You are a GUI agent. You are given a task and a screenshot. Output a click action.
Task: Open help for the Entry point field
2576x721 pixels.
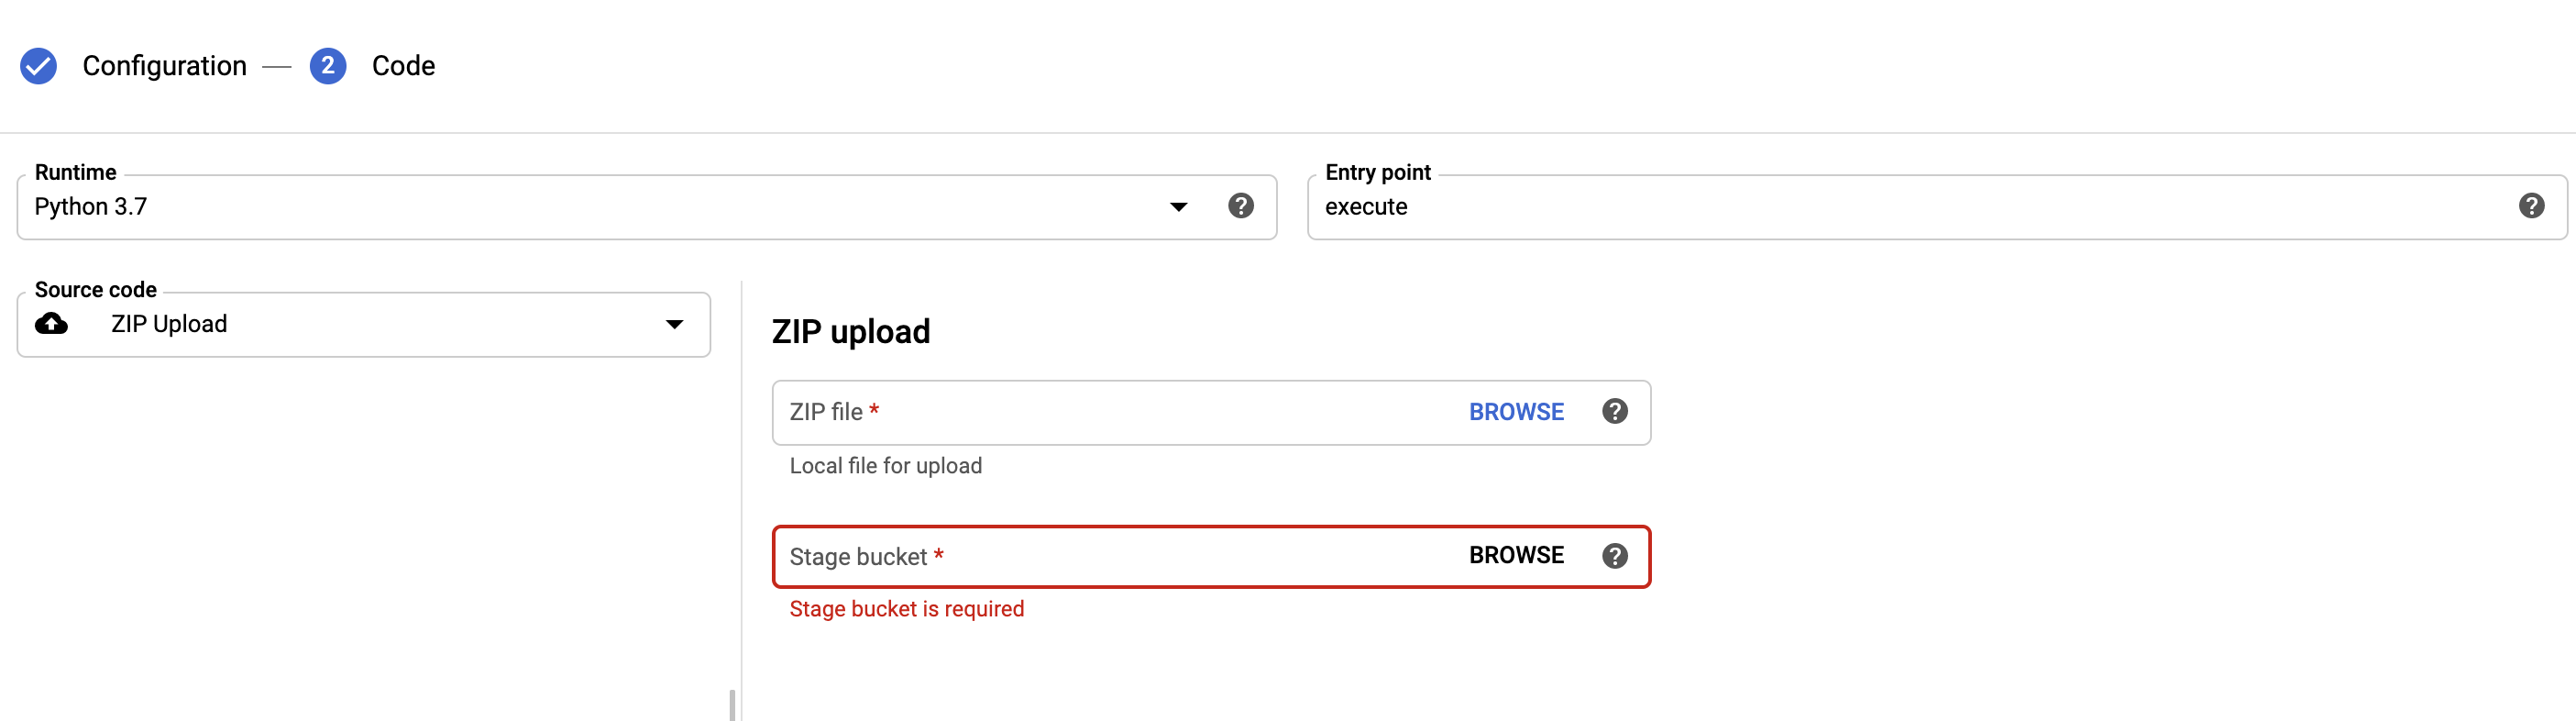click(x=2531, y=206)
